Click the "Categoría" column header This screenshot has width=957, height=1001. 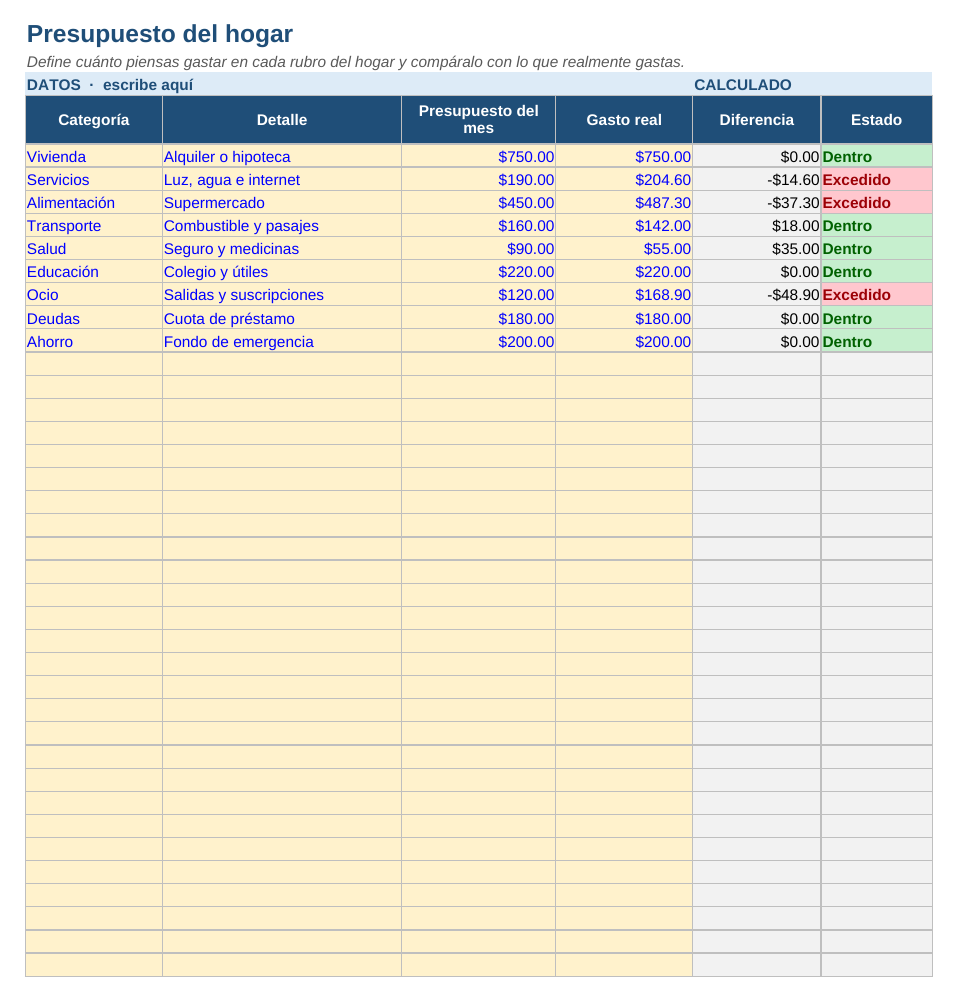coord(94,120)
